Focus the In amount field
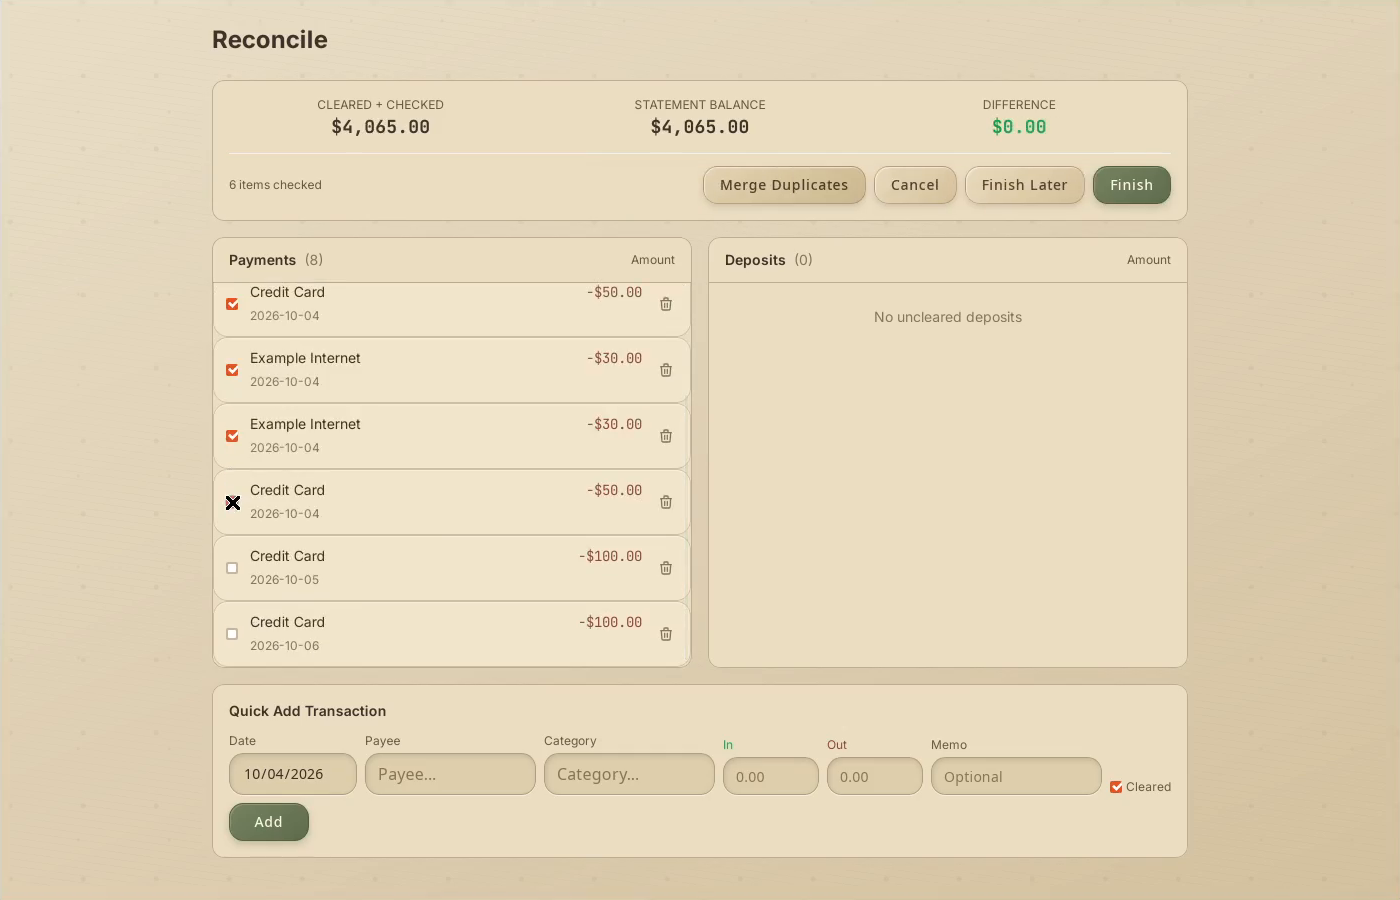The height and width of the screenshot is (900, 1400). (771, 776)
